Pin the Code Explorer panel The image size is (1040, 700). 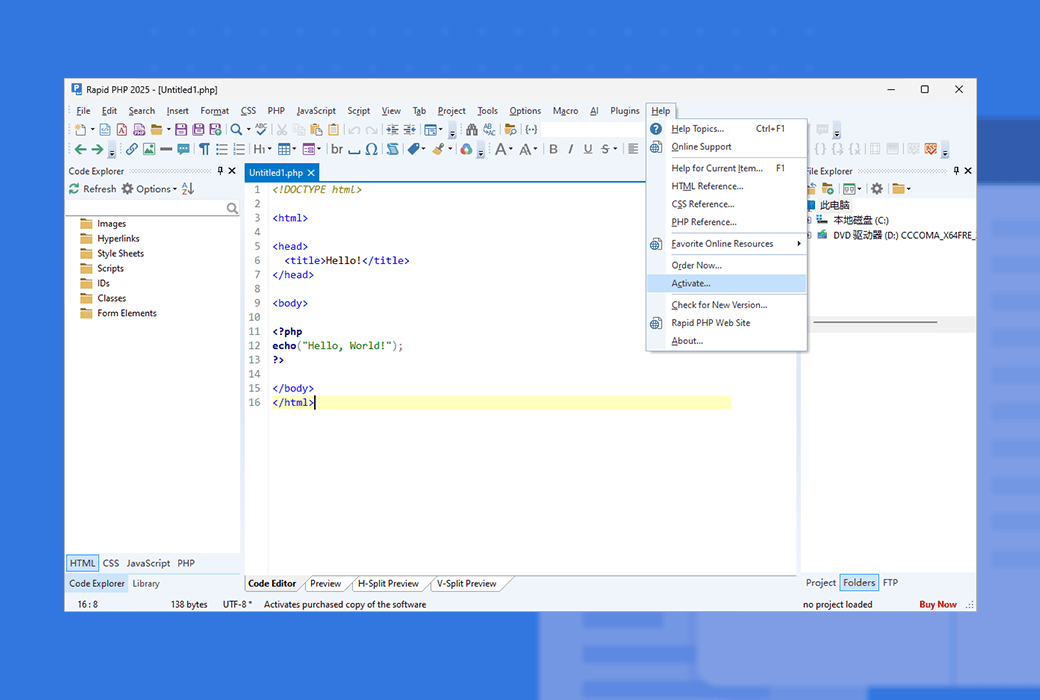tap(220, 171)
